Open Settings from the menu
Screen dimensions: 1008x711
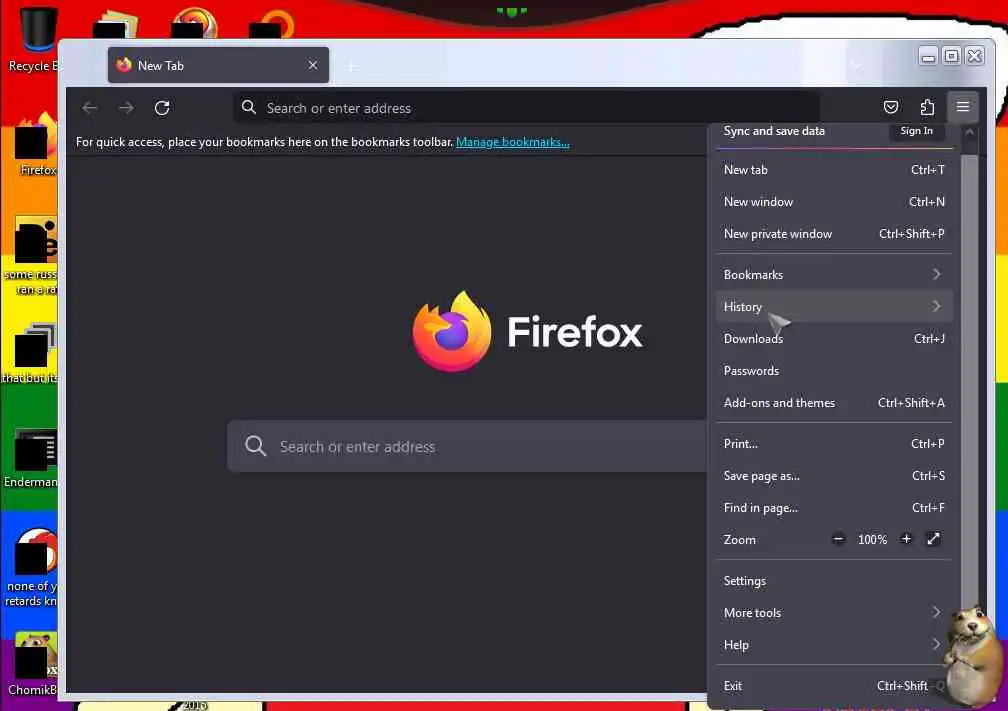pyautogui.click(x=834, y=580)
